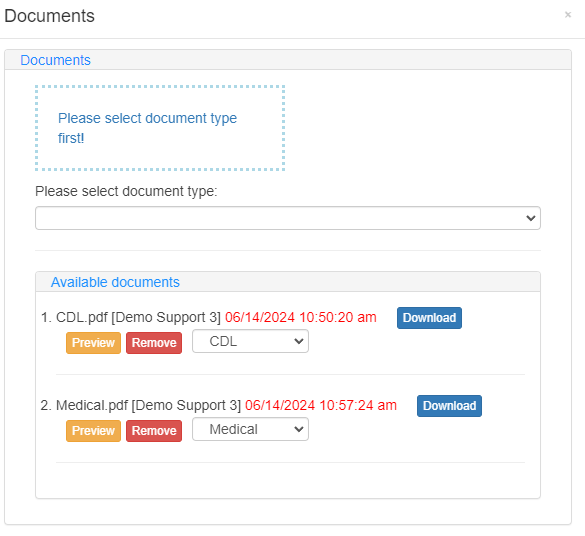
Task: Open the 'Please select document type' dropdown
Action: (x=288, y=218)
